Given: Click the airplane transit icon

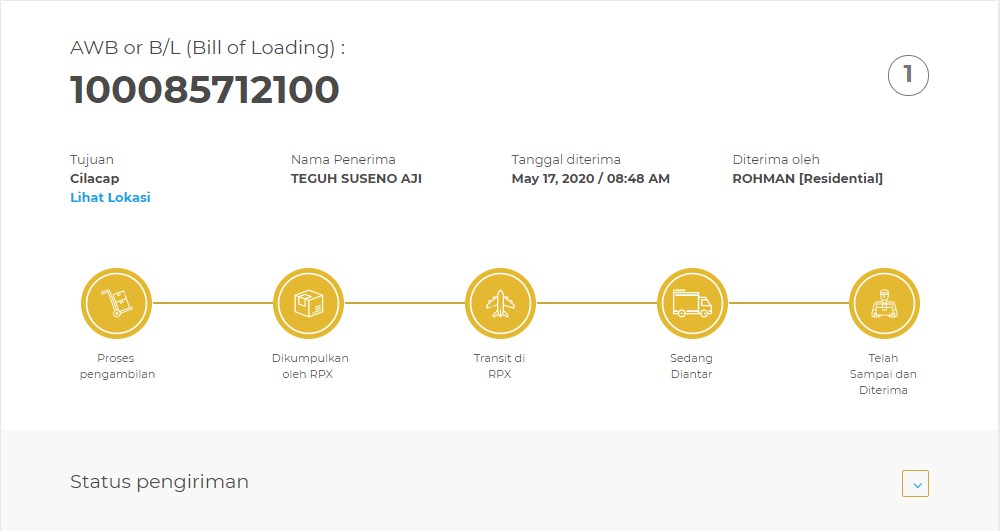Looking at the screenshot, I should [x=500, y=303].
